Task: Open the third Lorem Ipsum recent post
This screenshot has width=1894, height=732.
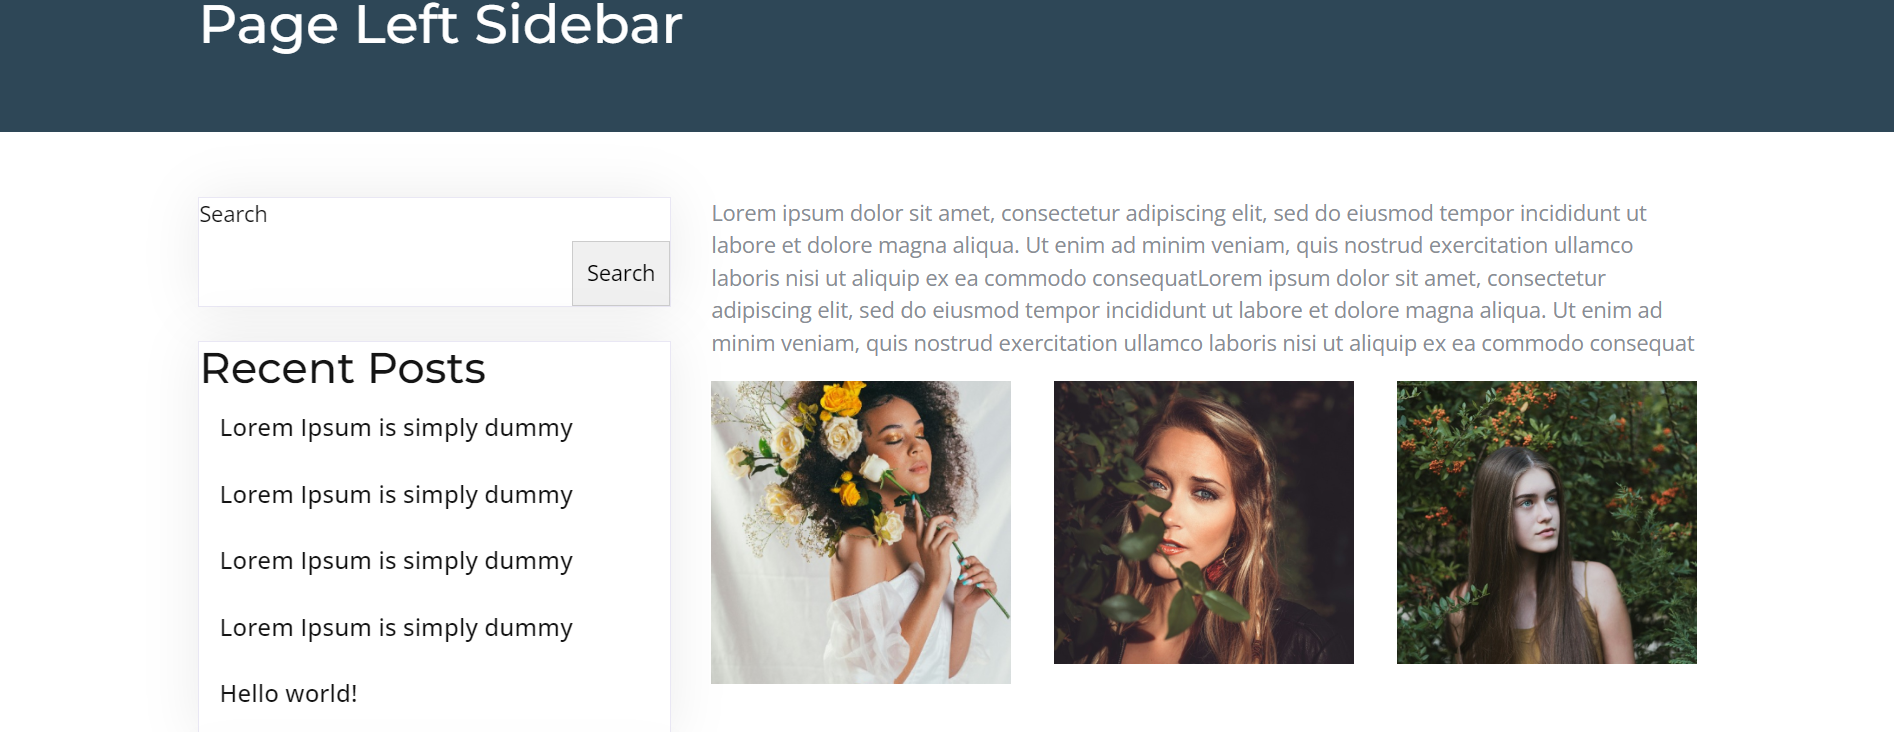Action: [x=396, y=561]
